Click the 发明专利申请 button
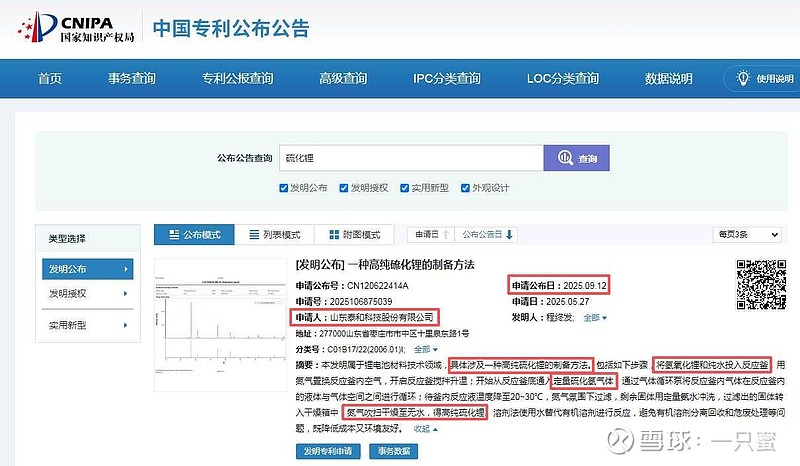Image resolution: width=800 pixels, height=466 pixels. [328, 451]
